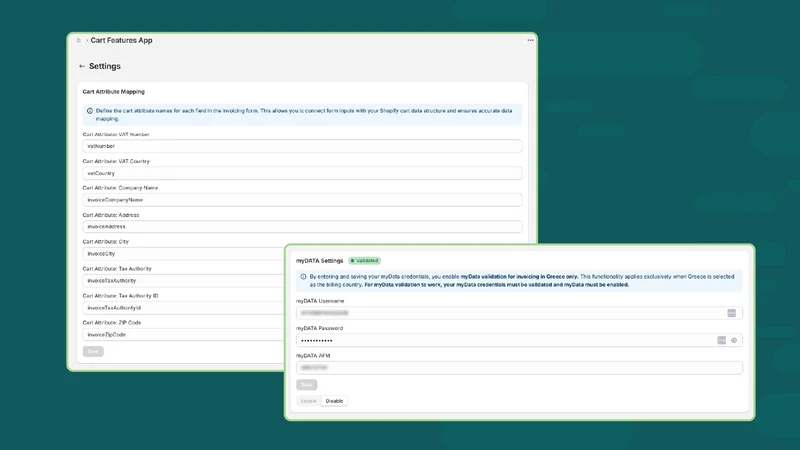The width and height of the screenshot is (800, 450).
Task: Click the password manager icon in myDATA Password field
Action: point(721,340)
